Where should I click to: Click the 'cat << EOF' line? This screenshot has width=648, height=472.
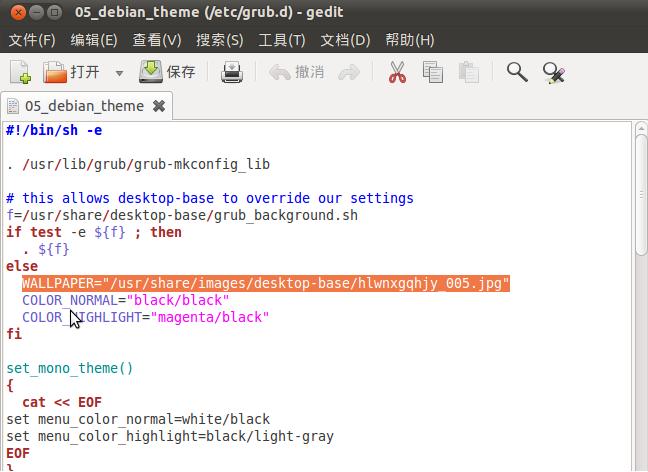click(62, 403)
